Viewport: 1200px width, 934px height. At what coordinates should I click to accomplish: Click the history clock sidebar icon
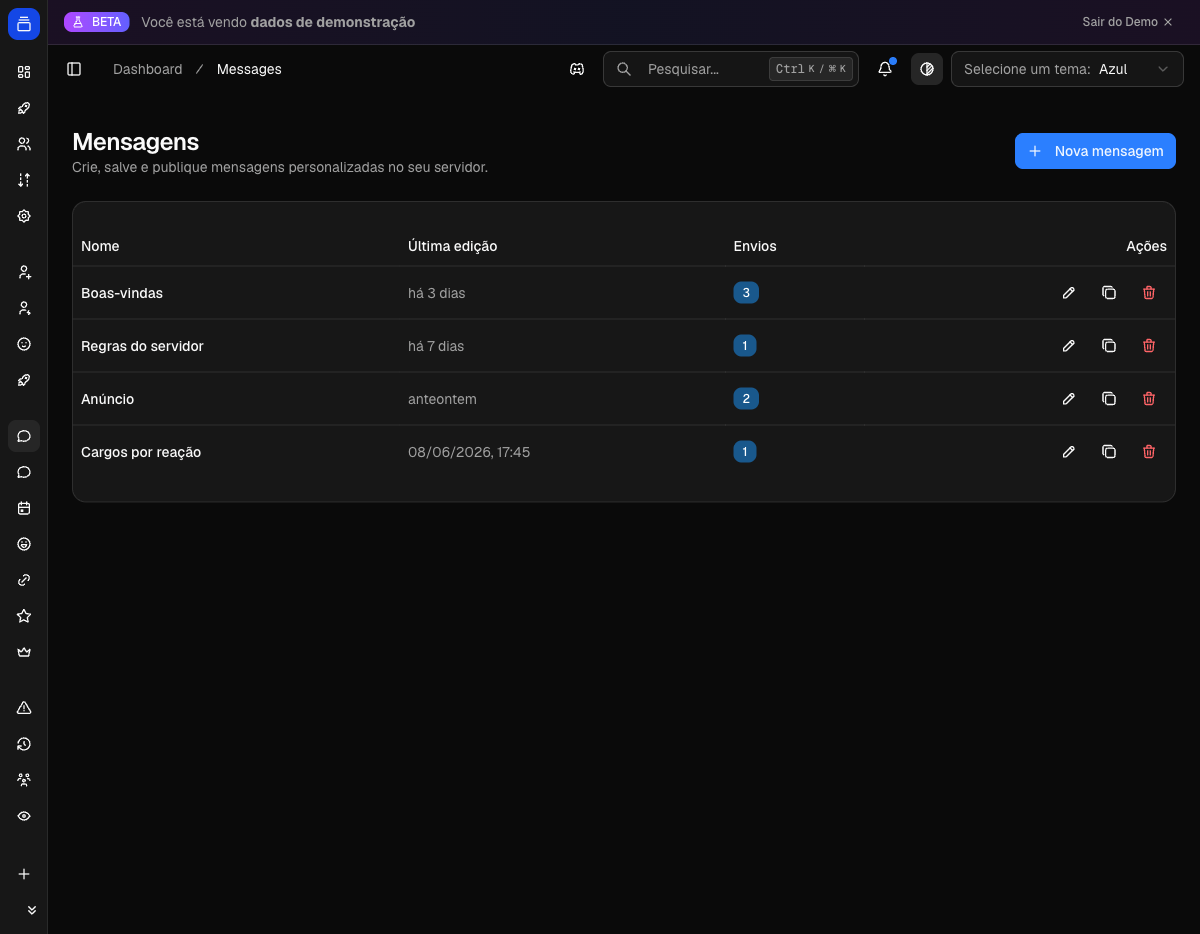point(24,744)
